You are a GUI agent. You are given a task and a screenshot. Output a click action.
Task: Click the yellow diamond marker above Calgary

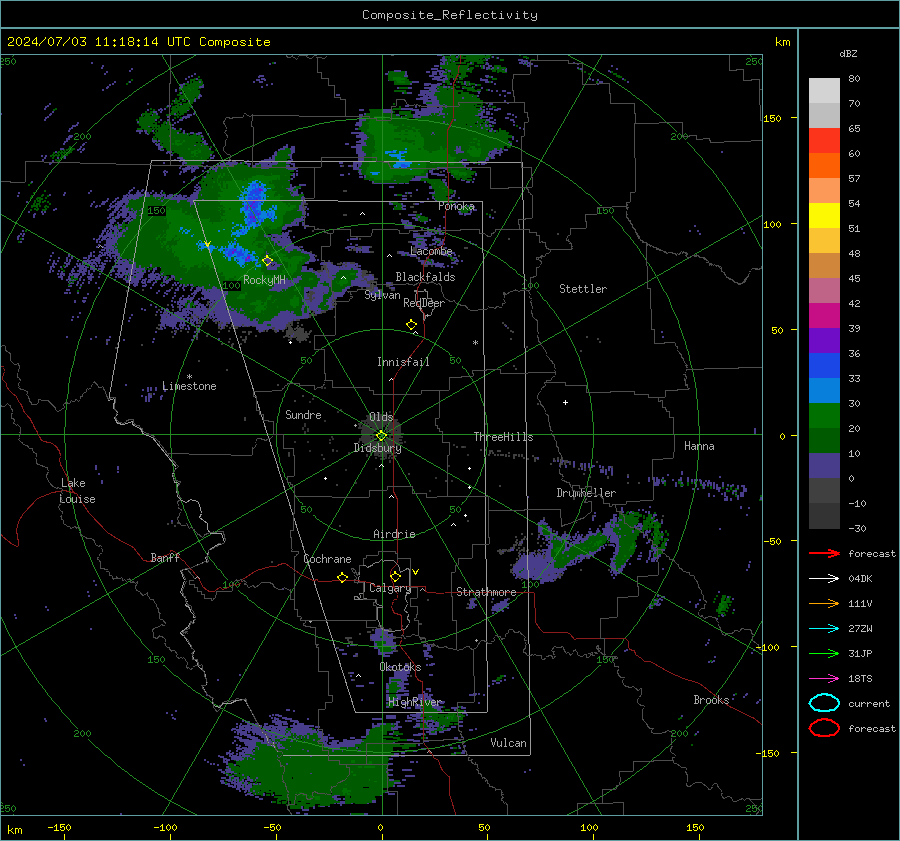coord(395,576)
